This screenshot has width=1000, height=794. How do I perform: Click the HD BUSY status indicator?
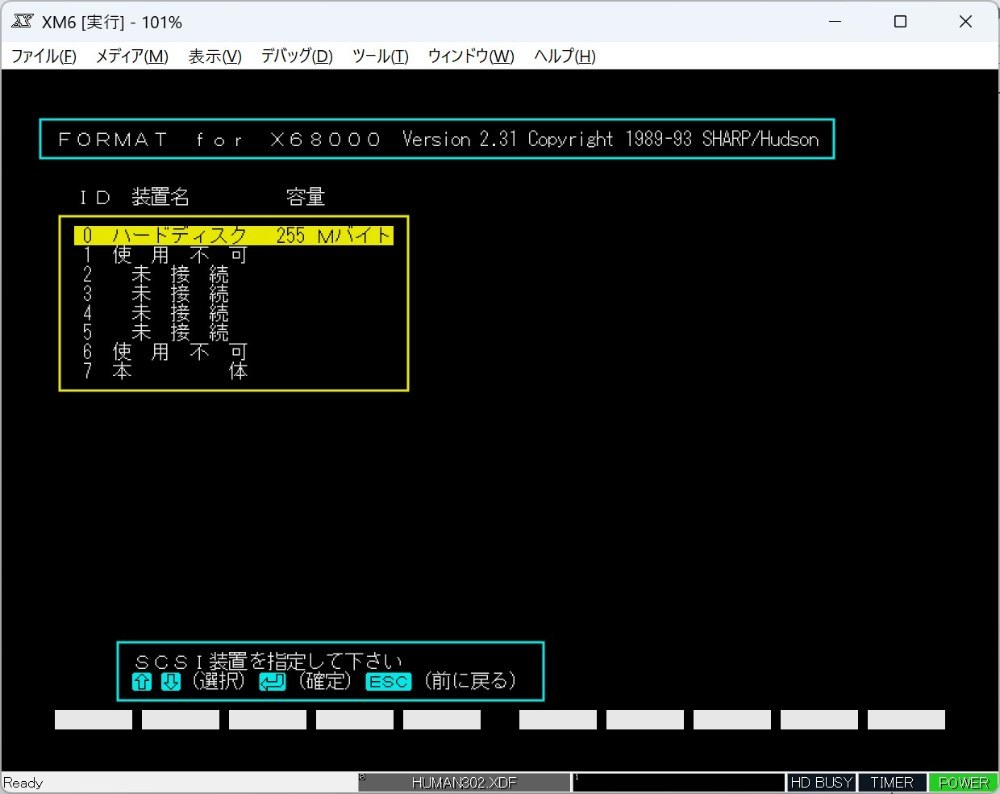click(x=821, y=783)
